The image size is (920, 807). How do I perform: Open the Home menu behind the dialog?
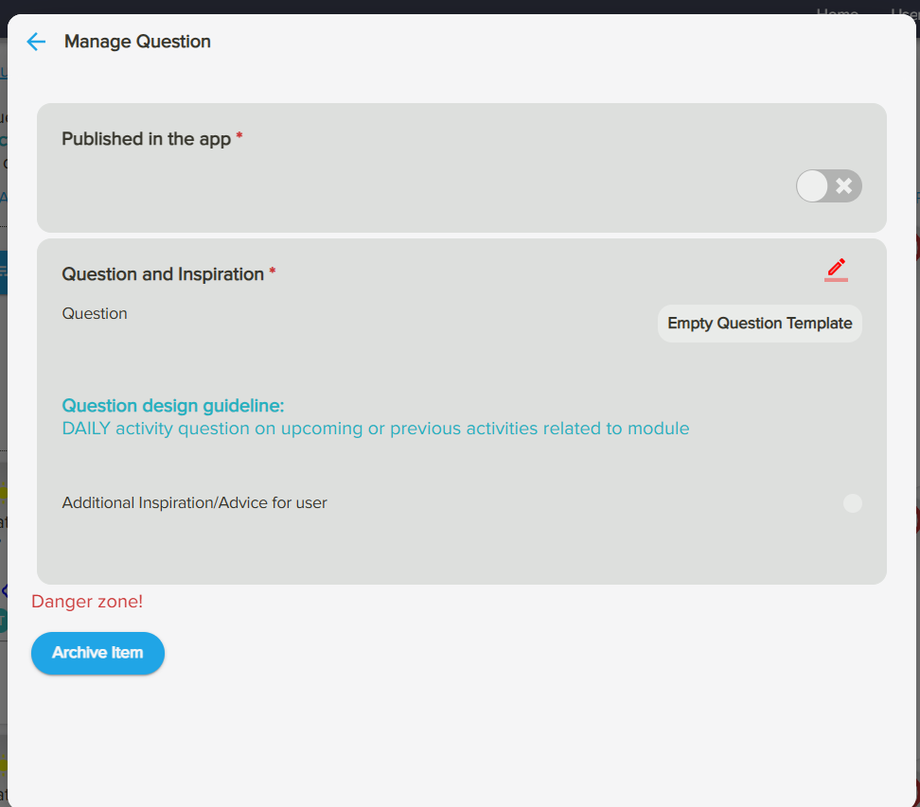coord(837,12)
